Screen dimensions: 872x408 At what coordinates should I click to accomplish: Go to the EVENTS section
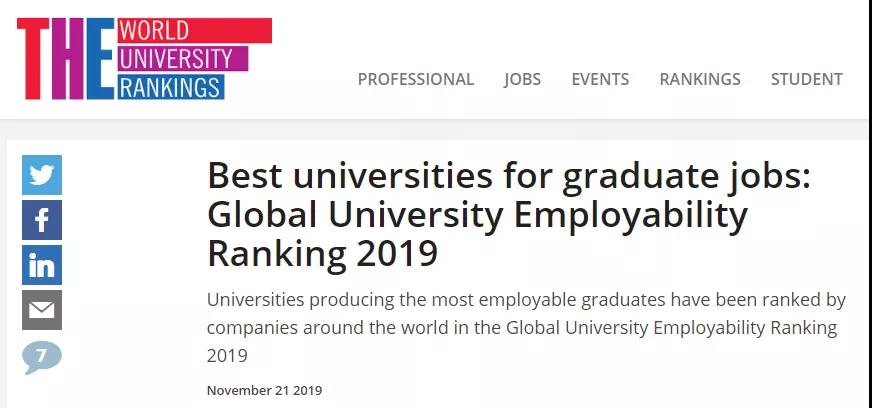coord(600,79)
